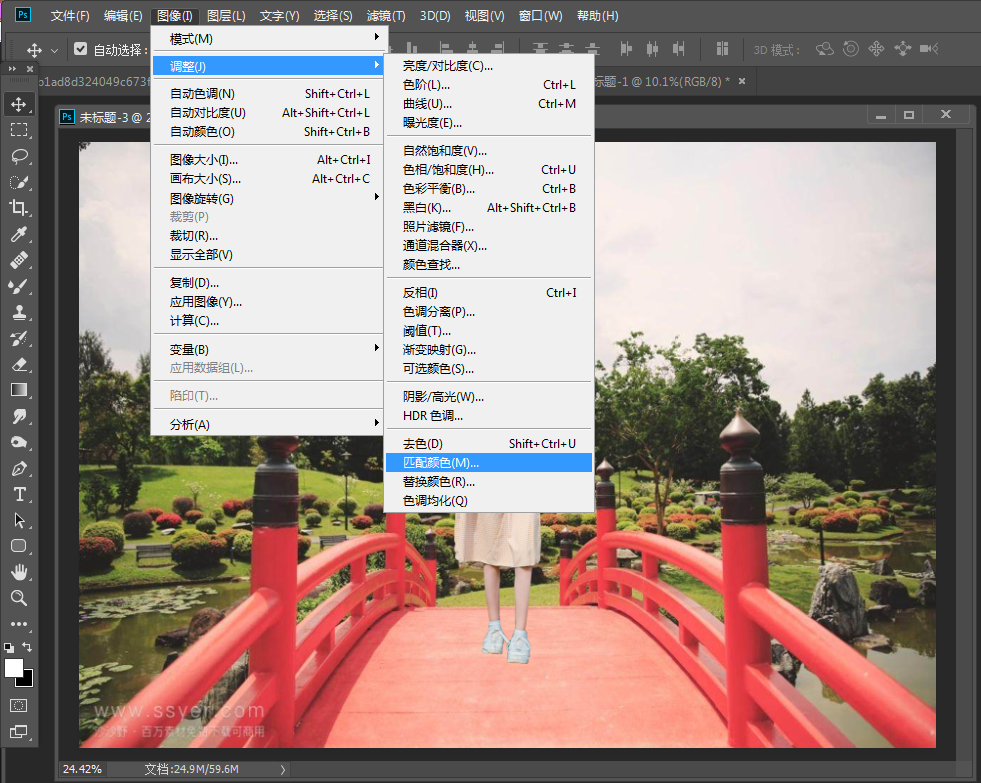
Task: Select the Crop tool
Action: coord(19,208)
